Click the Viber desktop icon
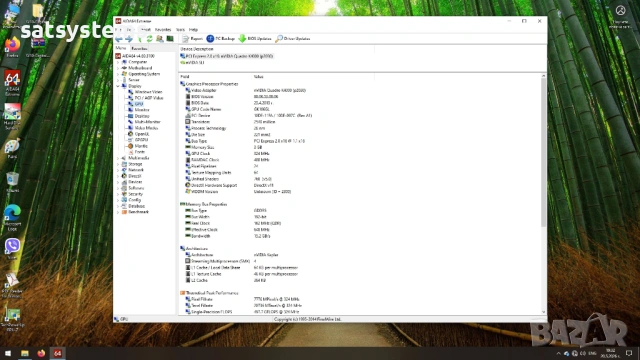640x360 pixels. (x=12, y=249)
